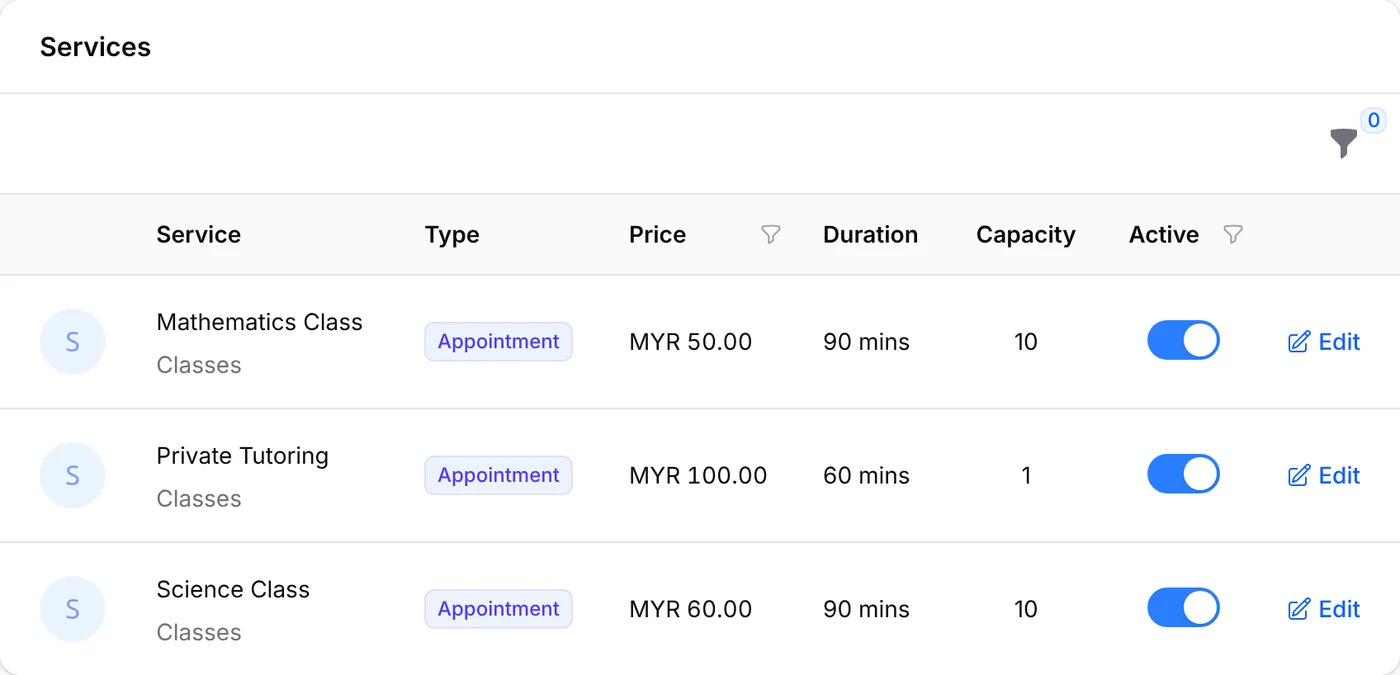Click the Classes label under Private Tutoring
This screenshot has height=675, width=1400.
tap(199, 499)
